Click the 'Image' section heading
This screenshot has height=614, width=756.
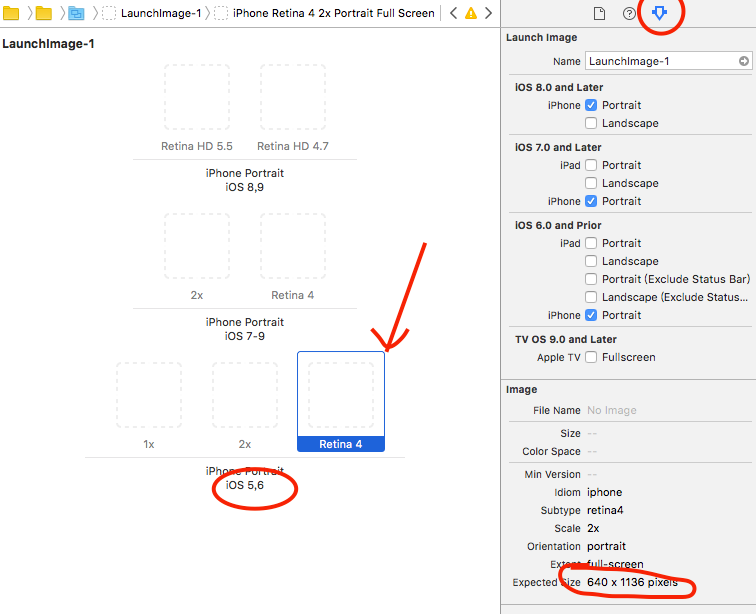[521, 390]
